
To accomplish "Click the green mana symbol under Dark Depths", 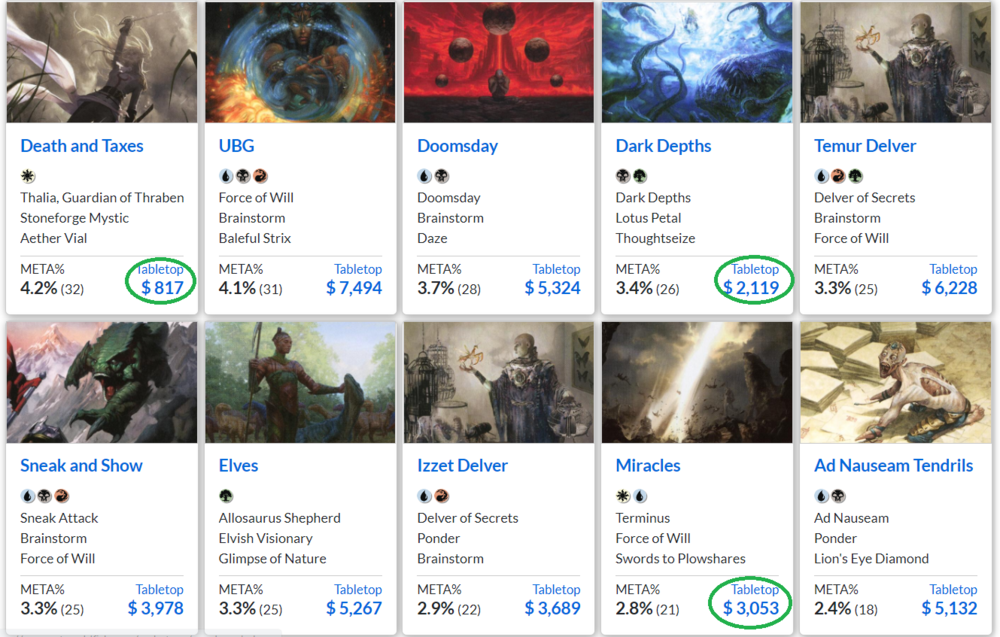I will tap(639, 176).
